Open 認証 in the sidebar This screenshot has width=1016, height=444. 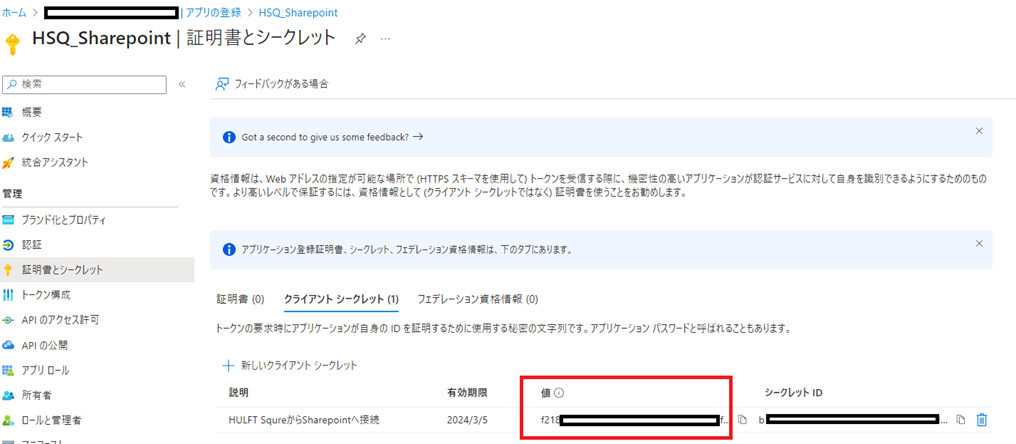pos(32,245)
